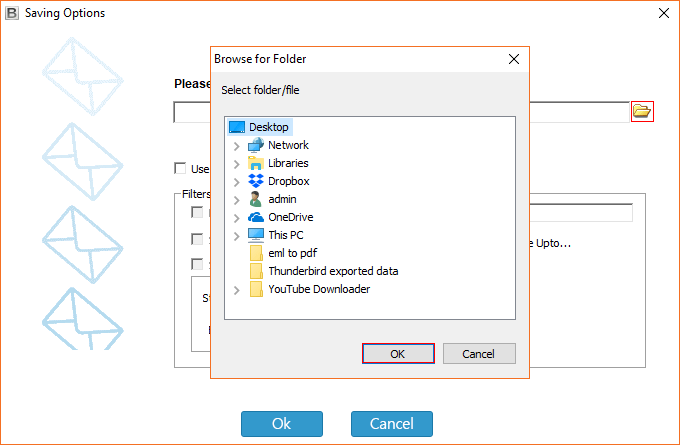Click the browse folder icon beside path field
Viewport: 680px width, 445px height.
[641, 111]
